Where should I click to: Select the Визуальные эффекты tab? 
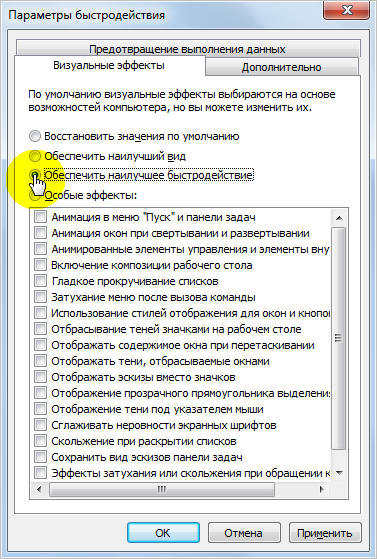109,65
